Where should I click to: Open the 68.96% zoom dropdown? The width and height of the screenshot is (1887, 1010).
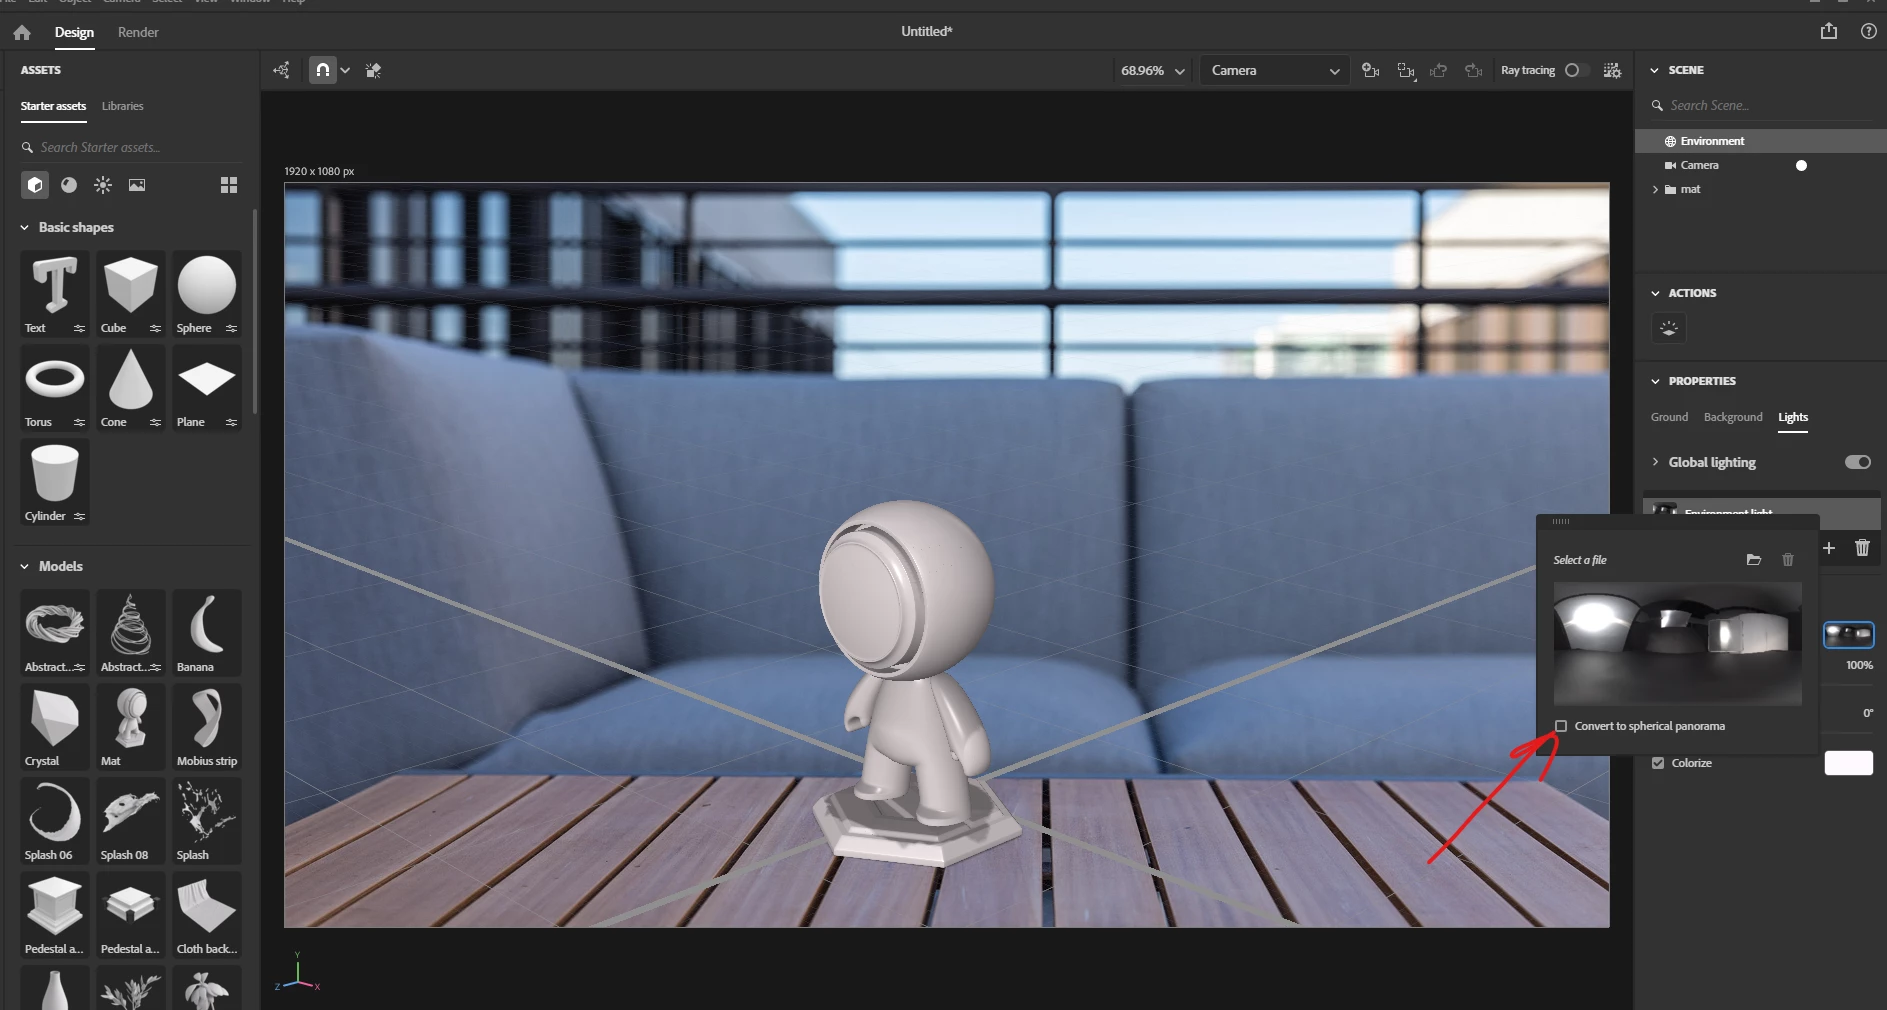[1152, 70]
